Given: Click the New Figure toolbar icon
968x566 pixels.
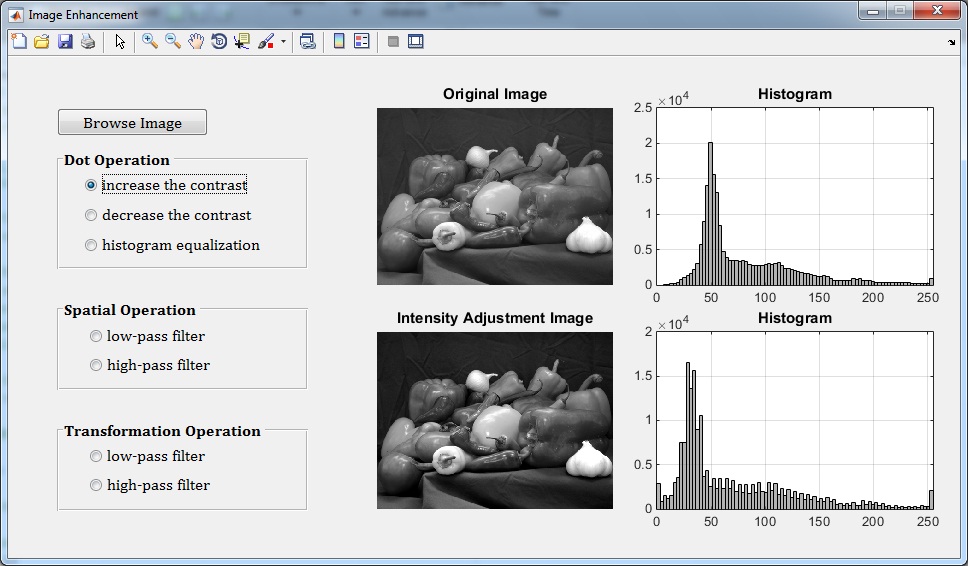Looking at the screenshot, I should [x=19, y=42].
